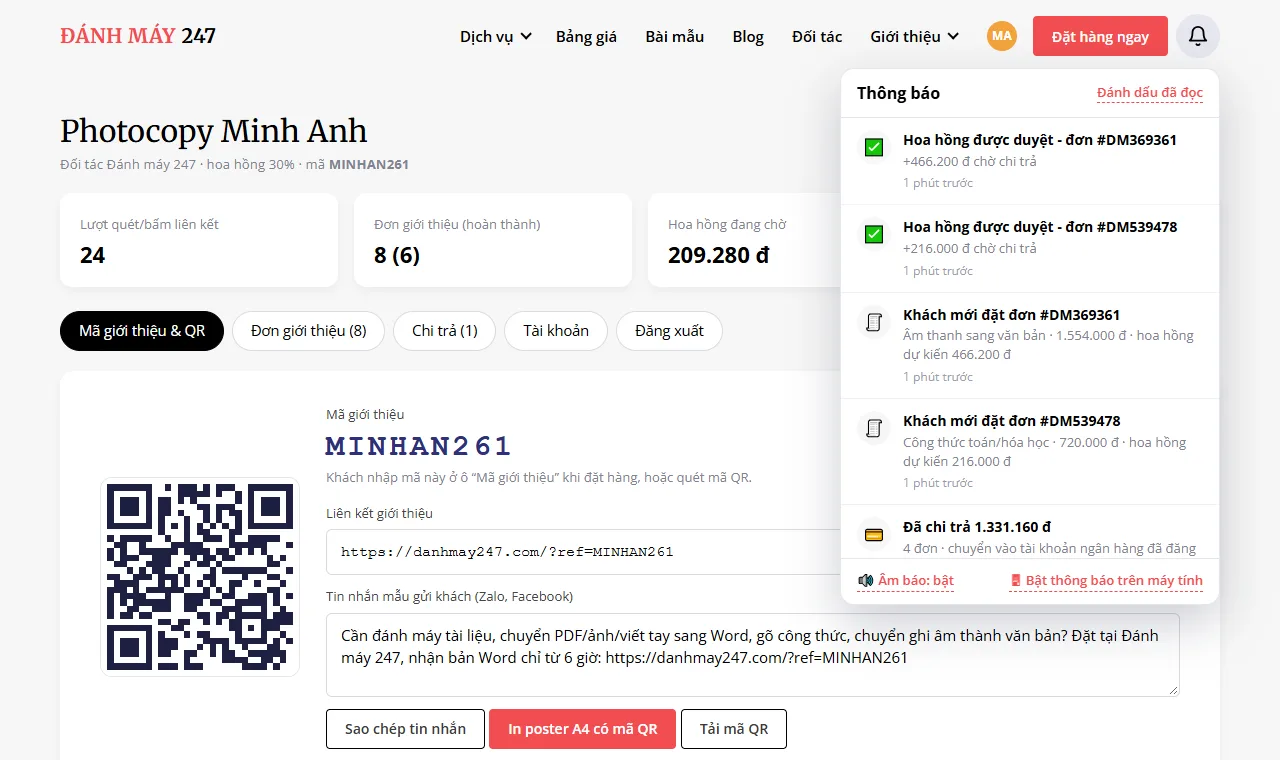This screenshot has height=760, width=1280.
Task: Click the 'ĐÁNH MÁY 247' logo
Action: 138,36
